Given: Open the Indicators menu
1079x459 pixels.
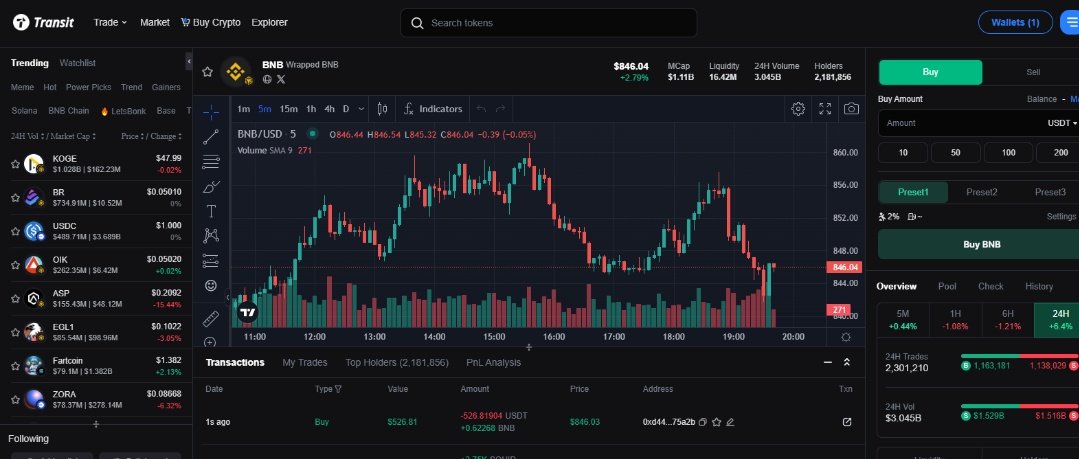Looking at the screenshot, I should [x=433, y=109].
